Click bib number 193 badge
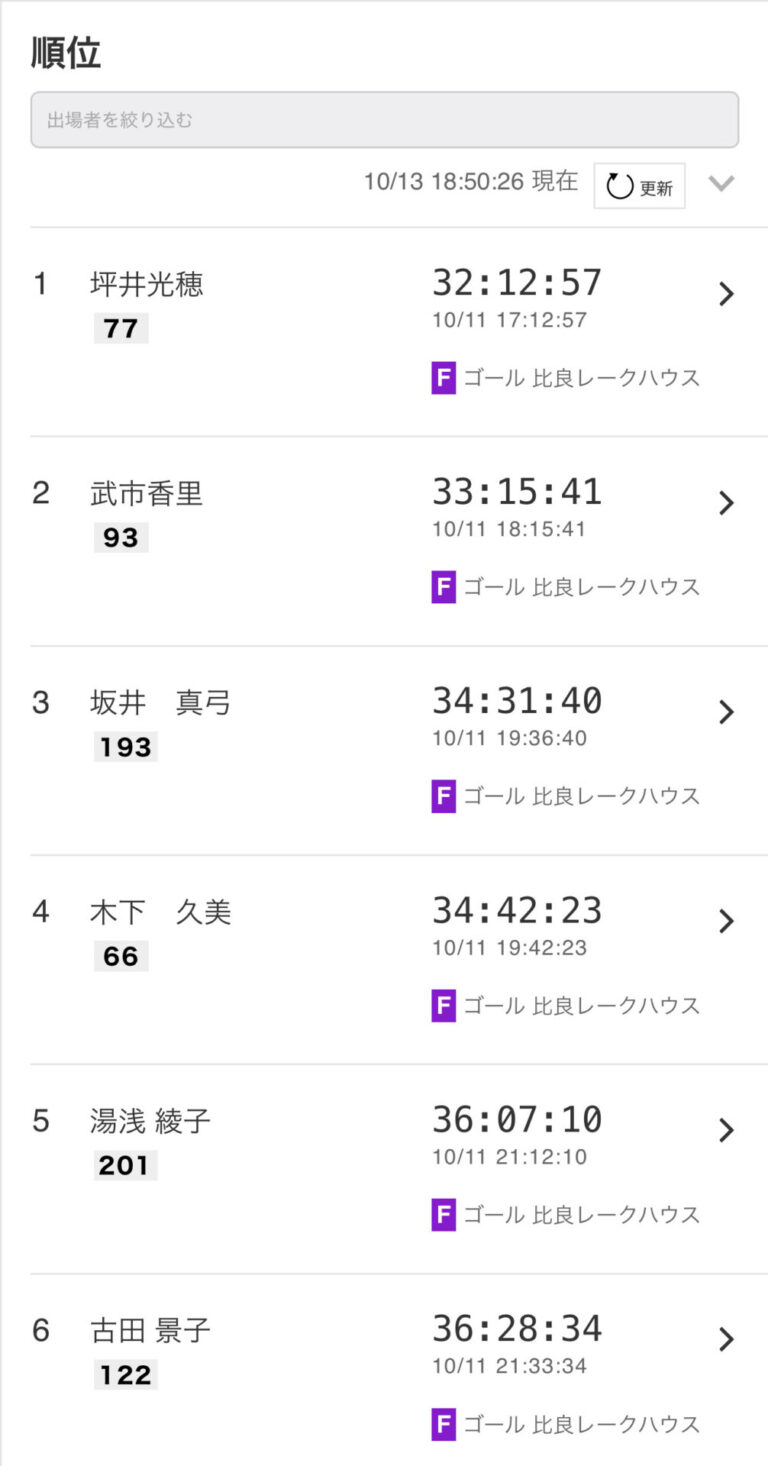 coord(125,747)
